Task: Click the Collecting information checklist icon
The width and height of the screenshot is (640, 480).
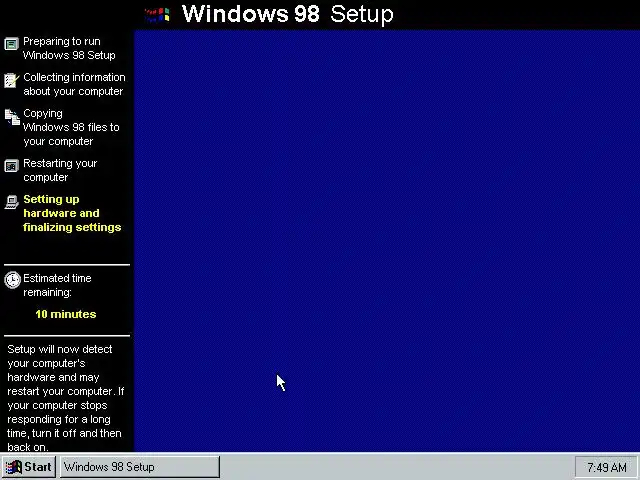Action: click(11, 80)
